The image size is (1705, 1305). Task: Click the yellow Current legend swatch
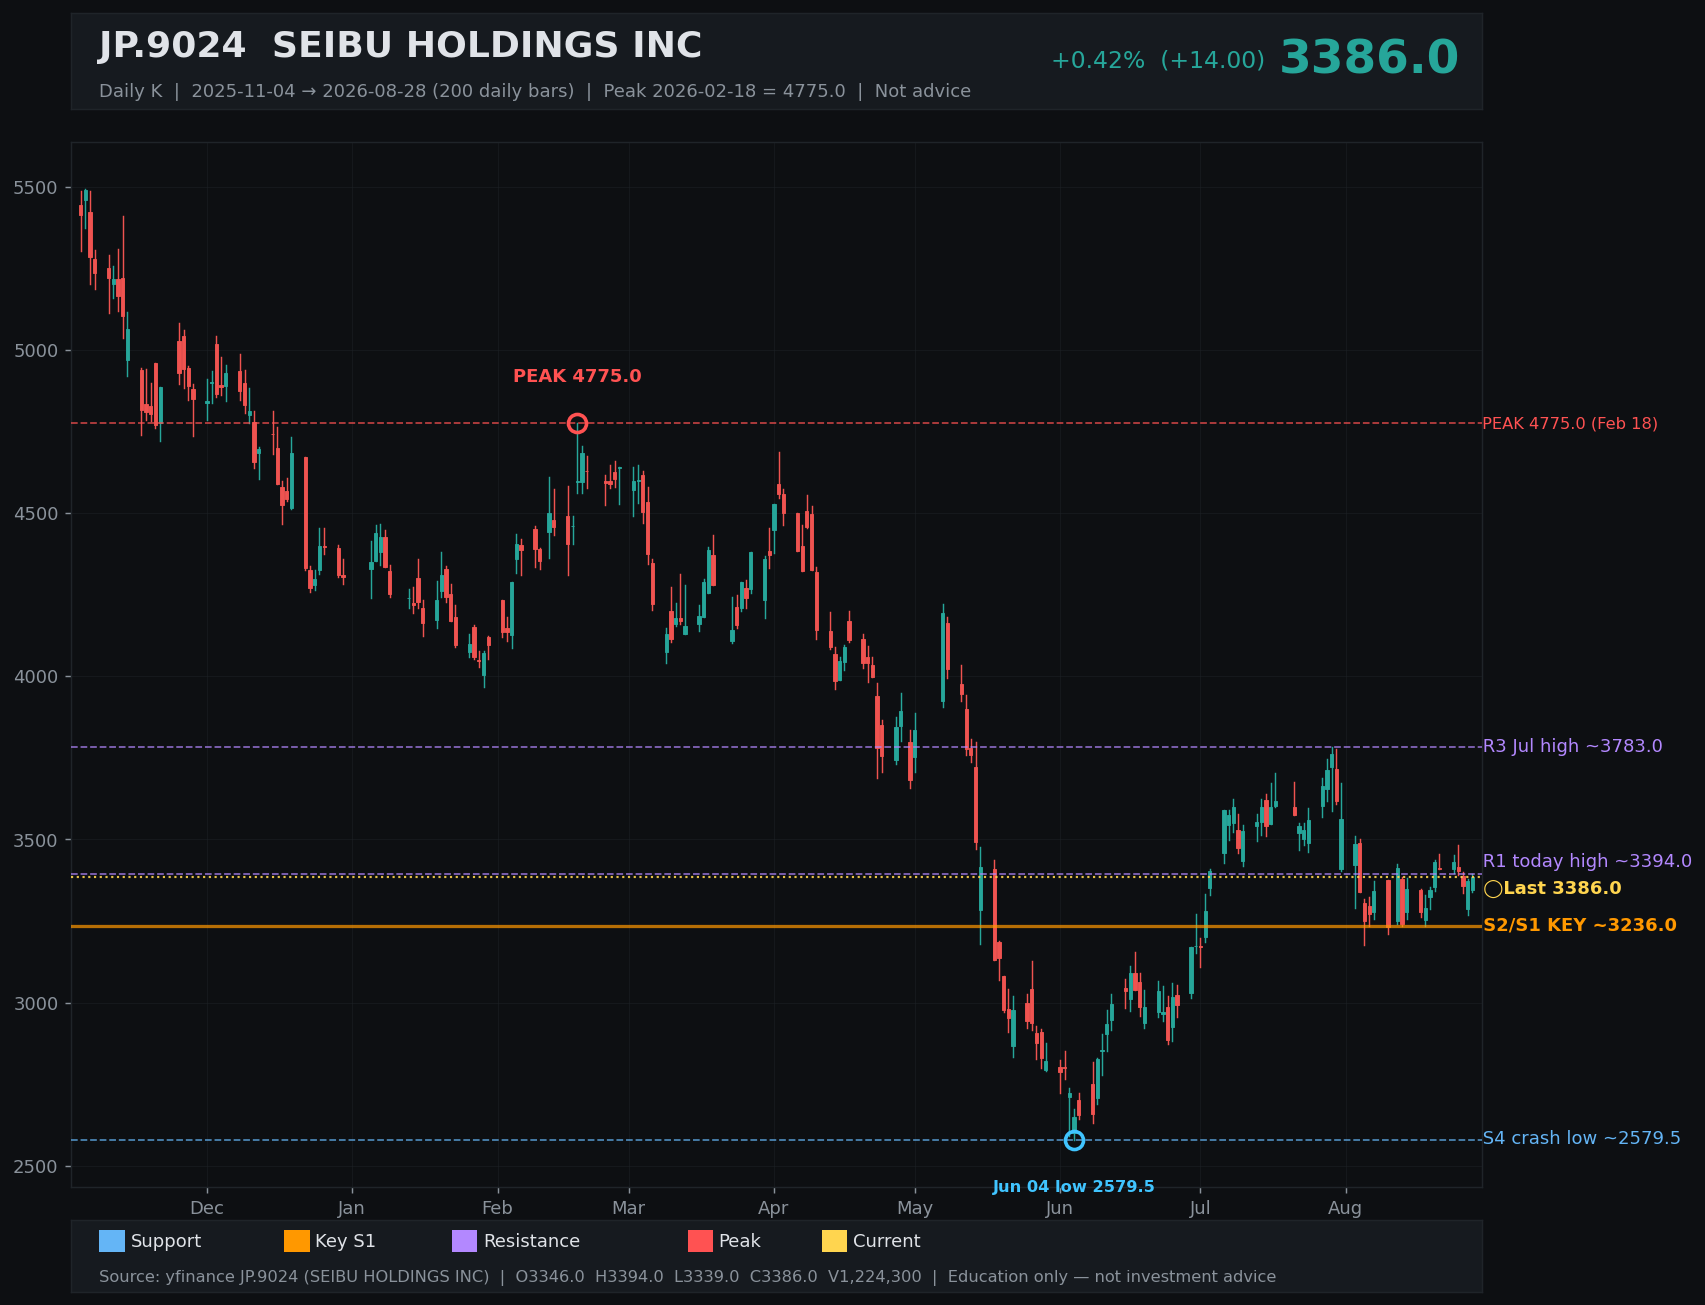pyautogui.click(x=834, y=1241)
